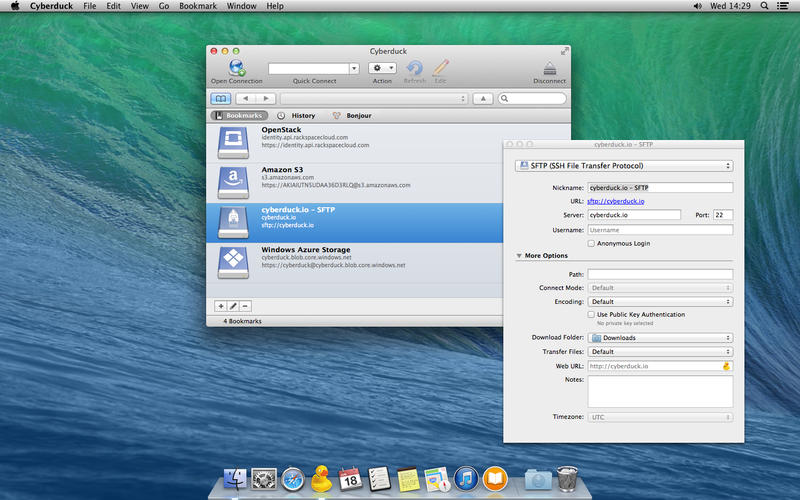The height and width of the screenshot is (500, 800).
Task: Switch to the History tab
Action: tap(296, 116)
